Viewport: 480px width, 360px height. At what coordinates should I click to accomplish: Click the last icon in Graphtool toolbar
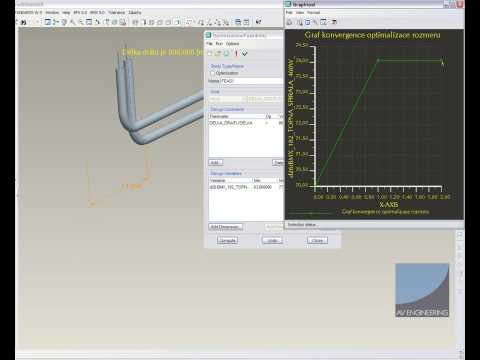tap(334, 22)
